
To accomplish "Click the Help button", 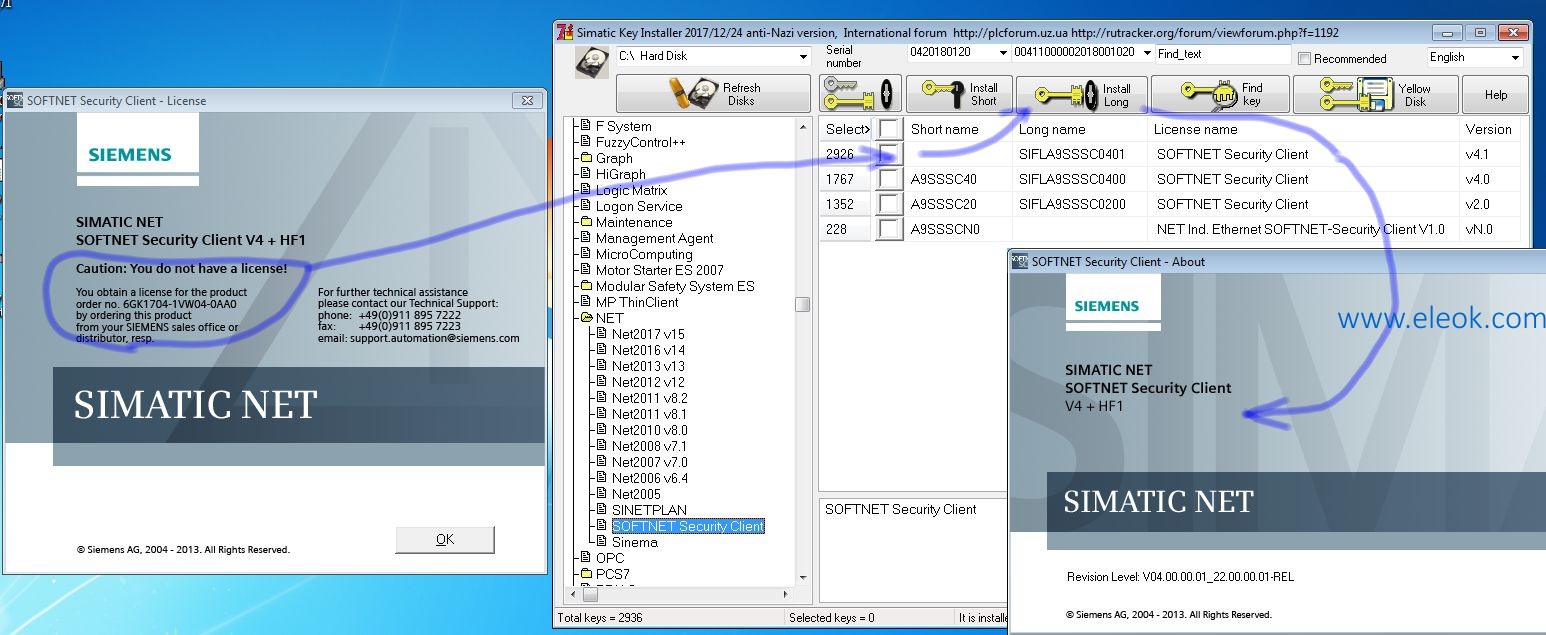I will click(x=1495, y=94).
